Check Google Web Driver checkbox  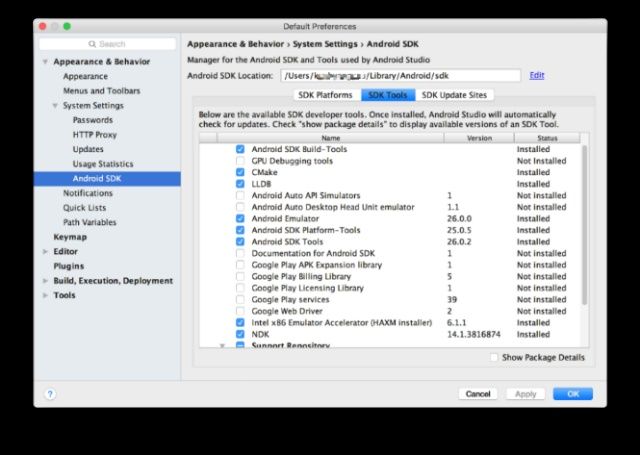point(240,311)
